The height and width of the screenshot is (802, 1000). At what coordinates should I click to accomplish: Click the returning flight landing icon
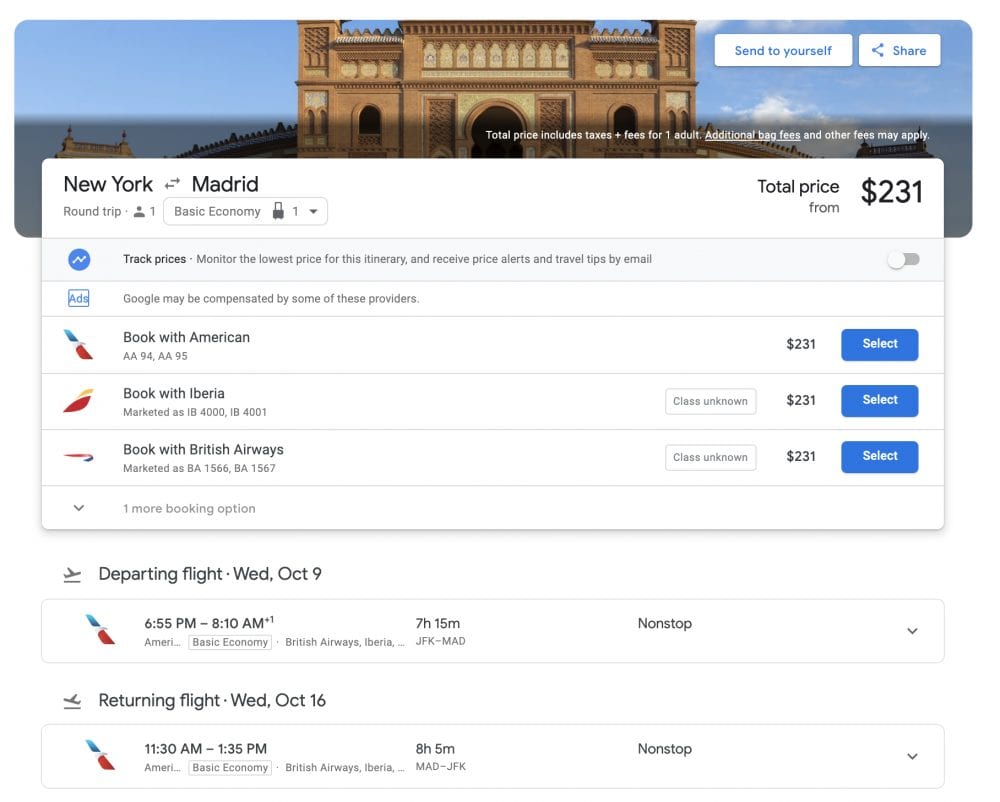(71, 701)
